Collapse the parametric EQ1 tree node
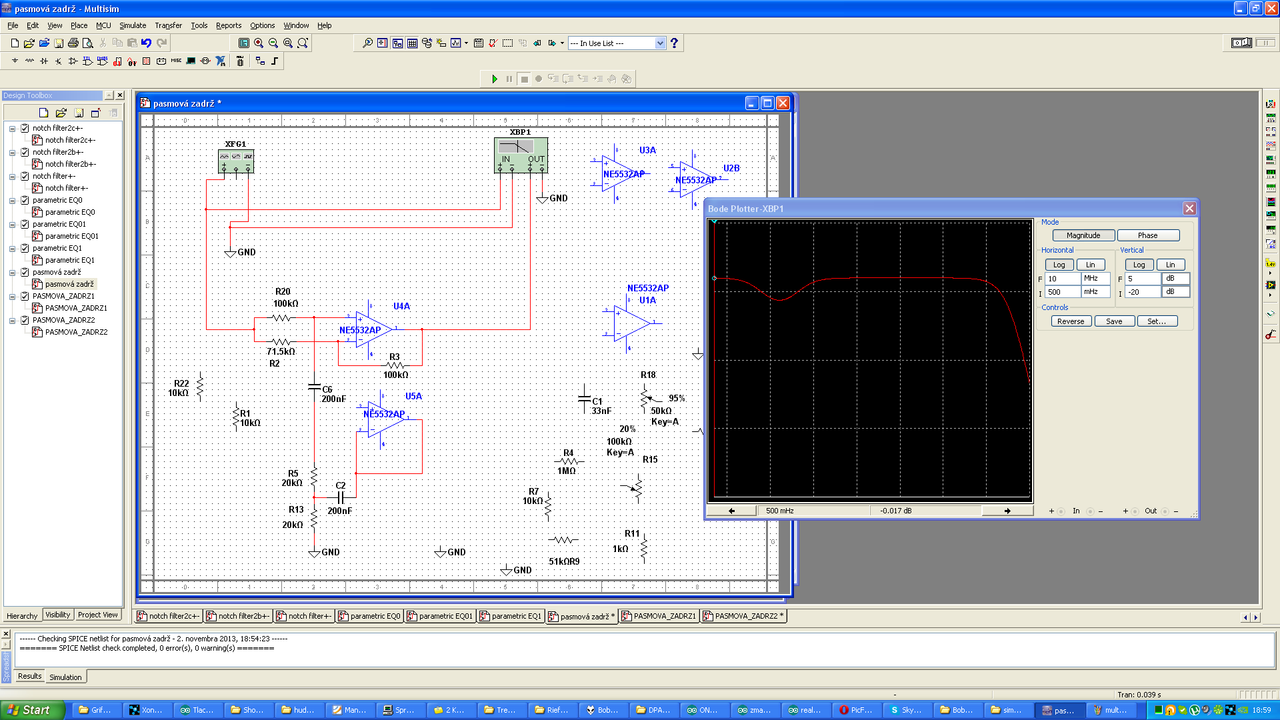This screenshot has height=720, width=1280. (12, 248)
